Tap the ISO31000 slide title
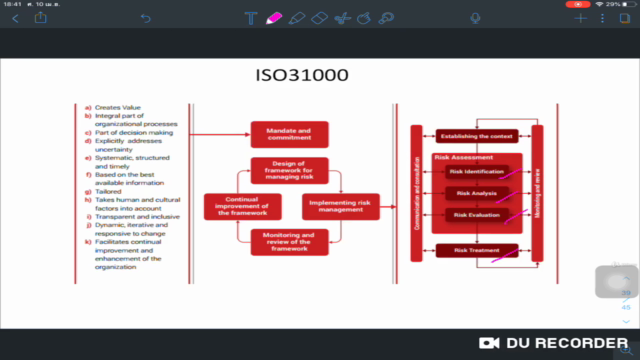640x360 pixels. click(x=302, y=75)
